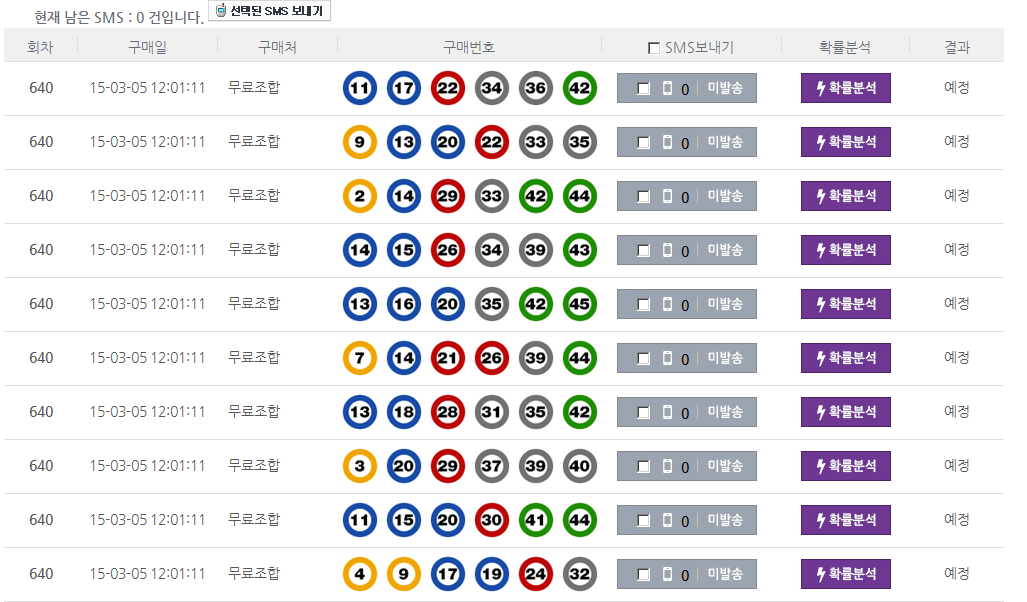Click the green number 45 ball
Viewport: 1027px width, 602px height.
pyautogui.click(x=580, y=304)
